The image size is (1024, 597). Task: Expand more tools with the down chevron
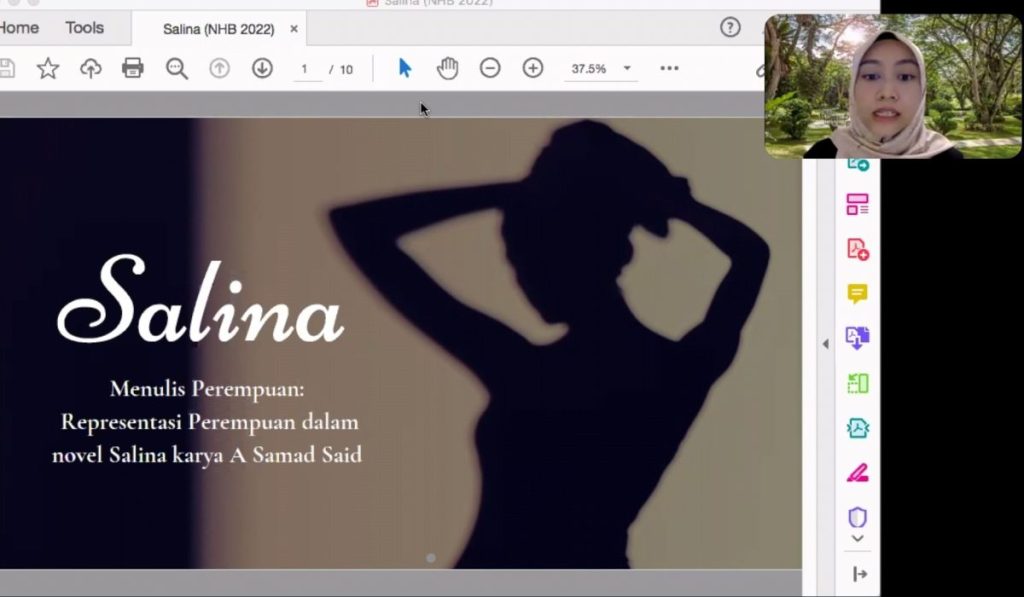click(857, 539)
